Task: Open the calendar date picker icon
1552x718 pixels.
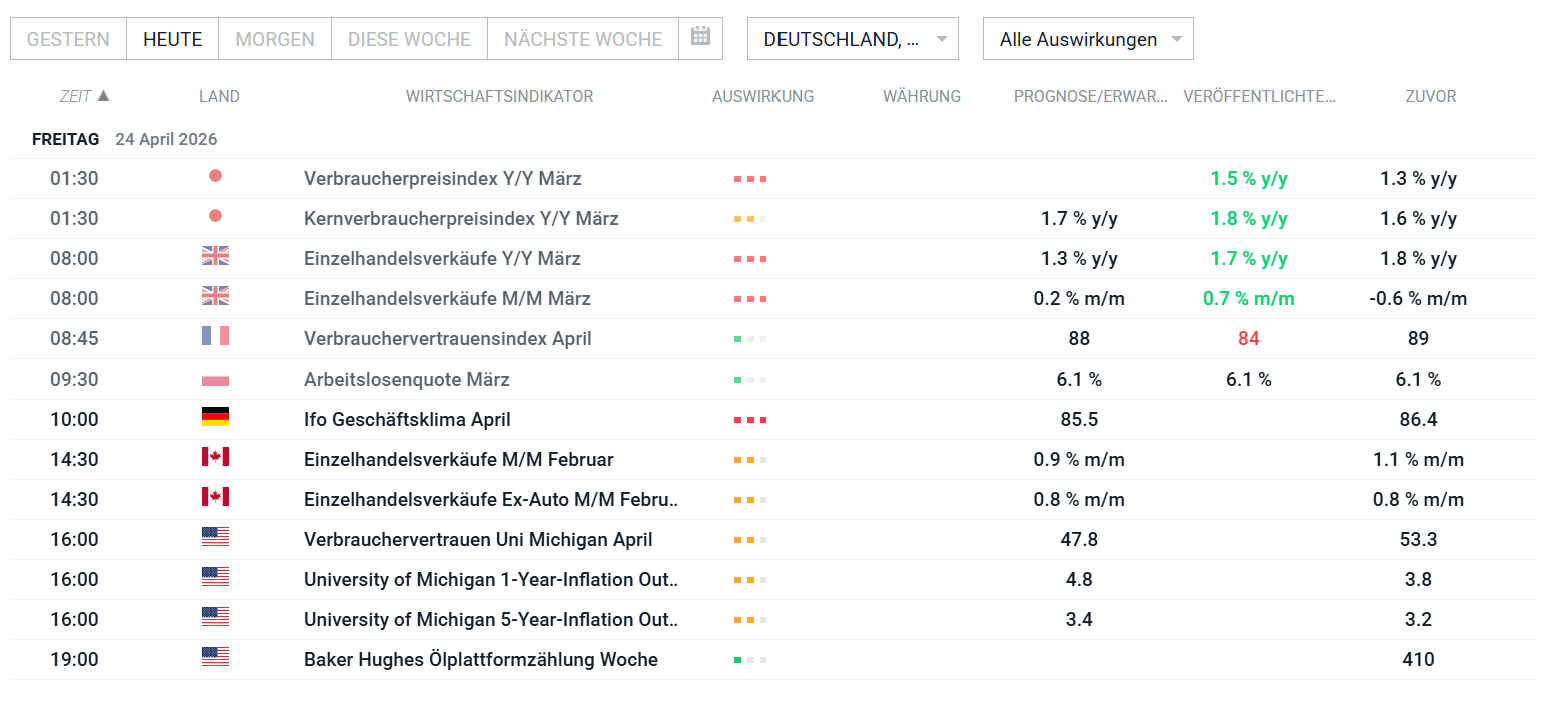Action: tap(700, 38)
